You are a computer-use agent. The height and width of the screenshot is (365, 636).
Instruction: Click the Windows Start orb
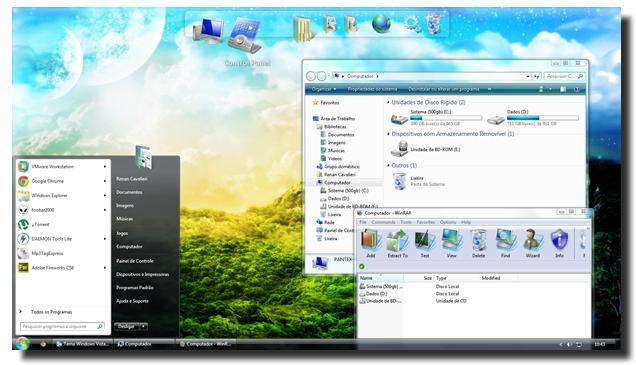click(22, 344)
